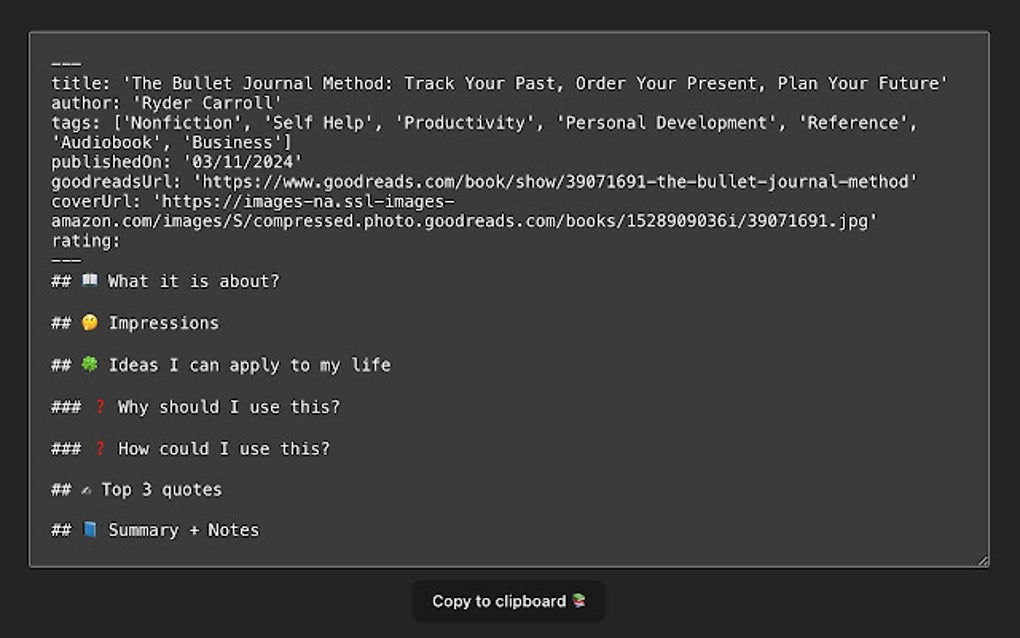Click the four-leaf clover emoji
Screen dimensions: 1020x638
point(90,365)
